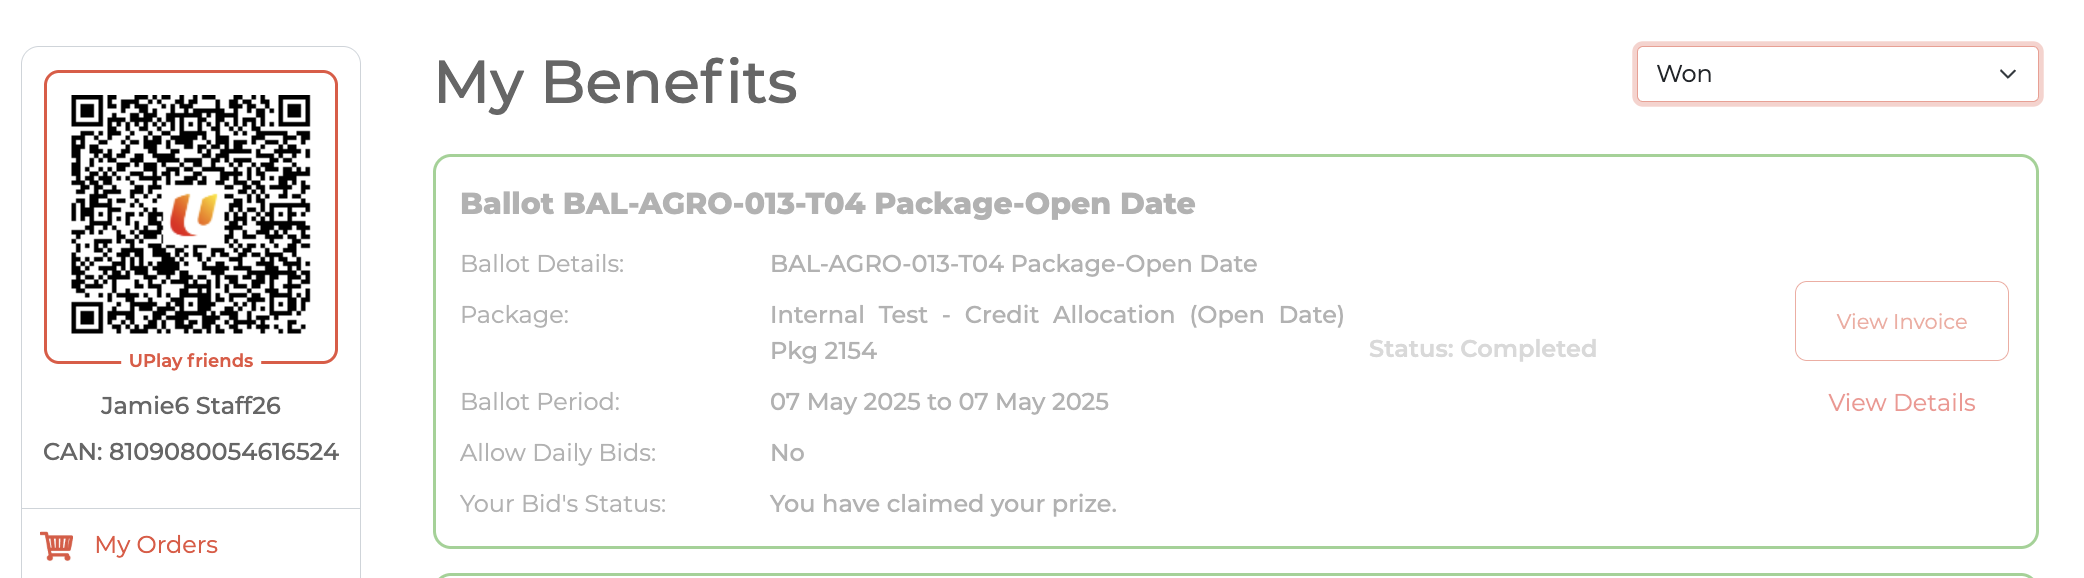Click the UPlay logo inside the QR code
Screen dimensions: 2084x578
192,213
